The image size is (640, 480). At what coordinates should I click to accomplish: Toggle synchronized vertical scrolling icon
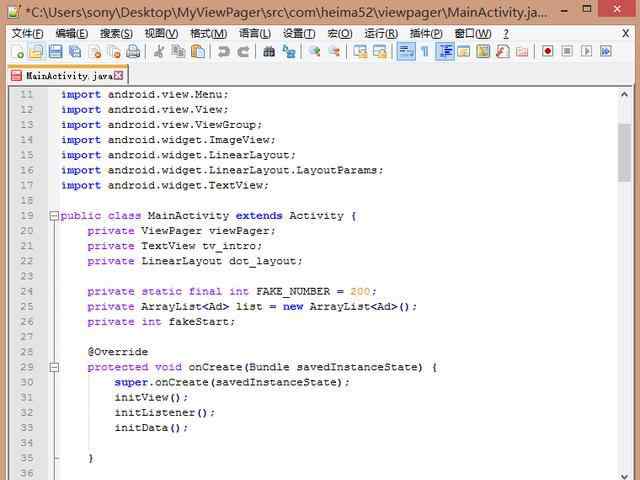[x=360, y=51]
